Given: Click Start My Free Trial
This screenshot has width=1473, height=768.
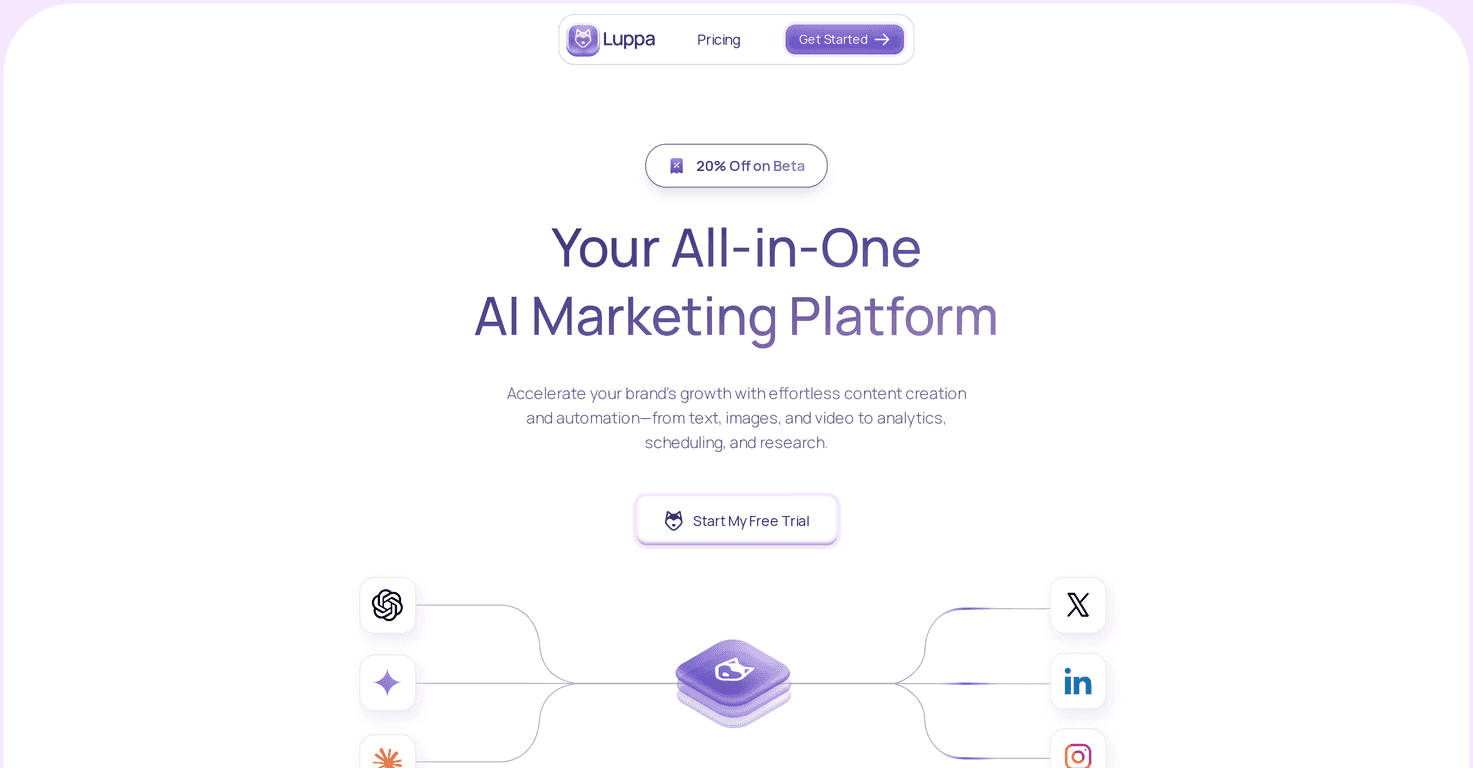Looking at the screenshot, I should pyautogui.click(x=736, y=520).
